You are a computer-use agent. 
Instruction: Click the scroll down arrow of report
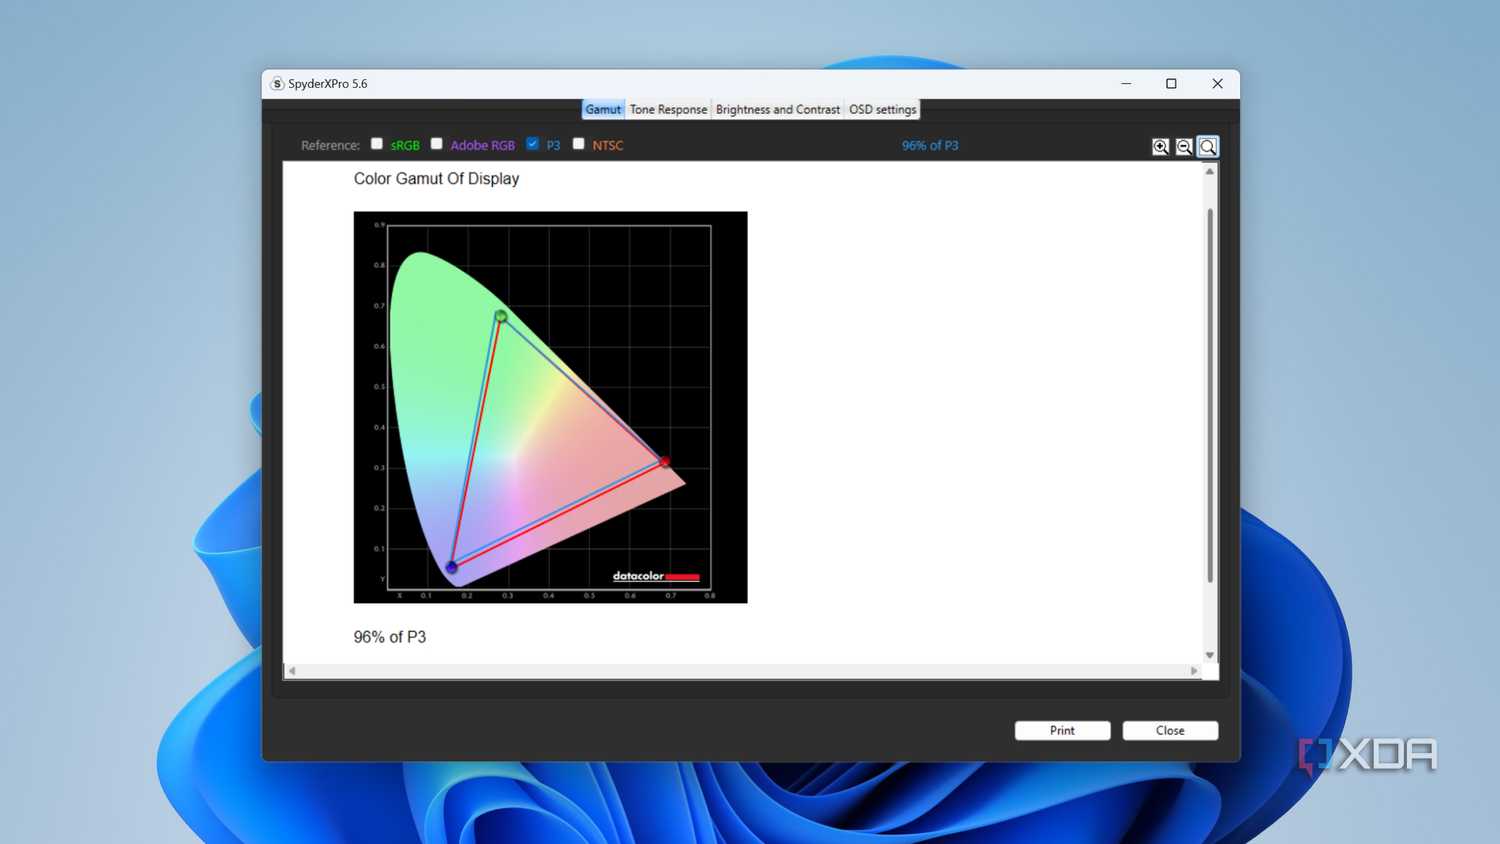coord(1210,655)
